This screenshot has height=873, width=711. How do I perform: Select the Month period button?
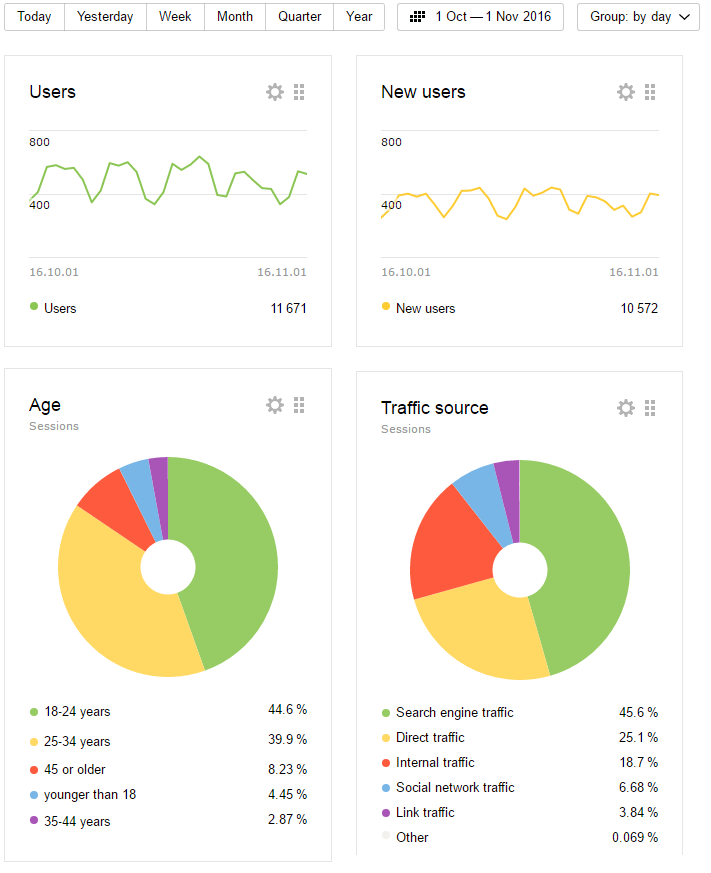235,17
